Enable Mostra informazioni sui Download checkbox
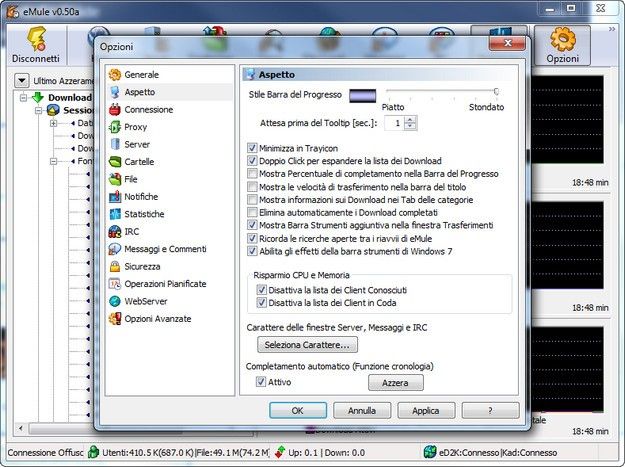Image resolution: width=625 pixels, height=467 pixels. 252,200
